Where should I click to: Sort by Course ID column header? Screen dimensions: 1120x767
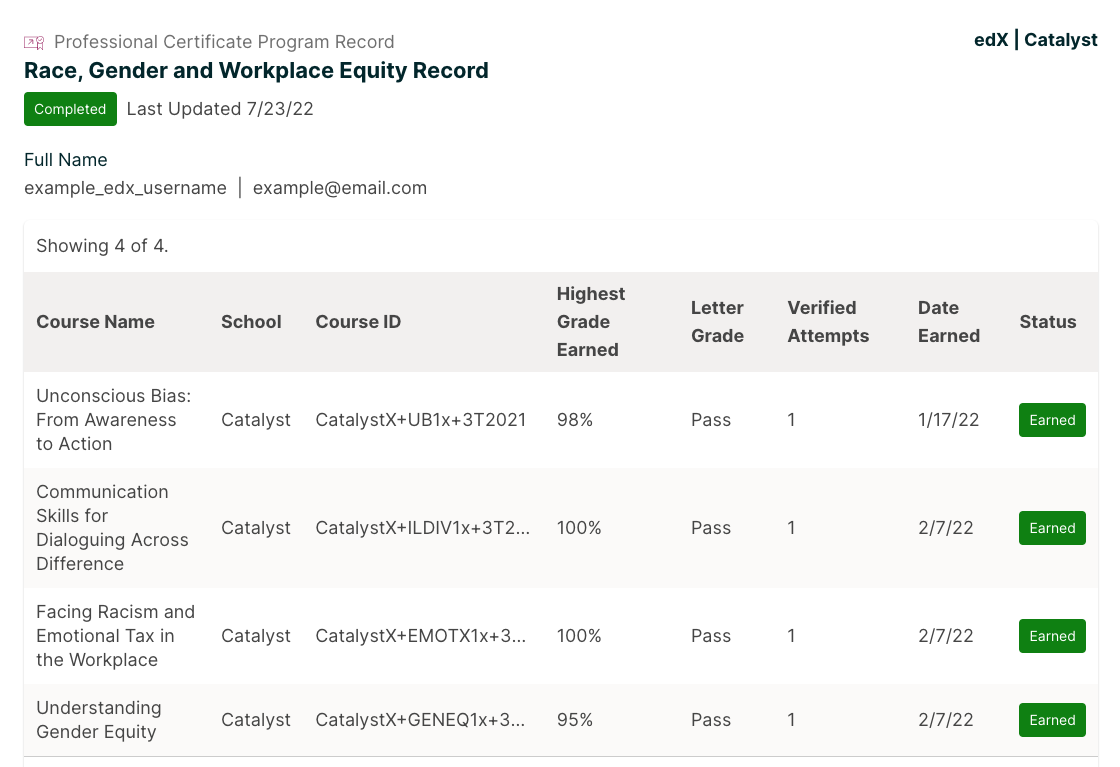pos(358,322)
